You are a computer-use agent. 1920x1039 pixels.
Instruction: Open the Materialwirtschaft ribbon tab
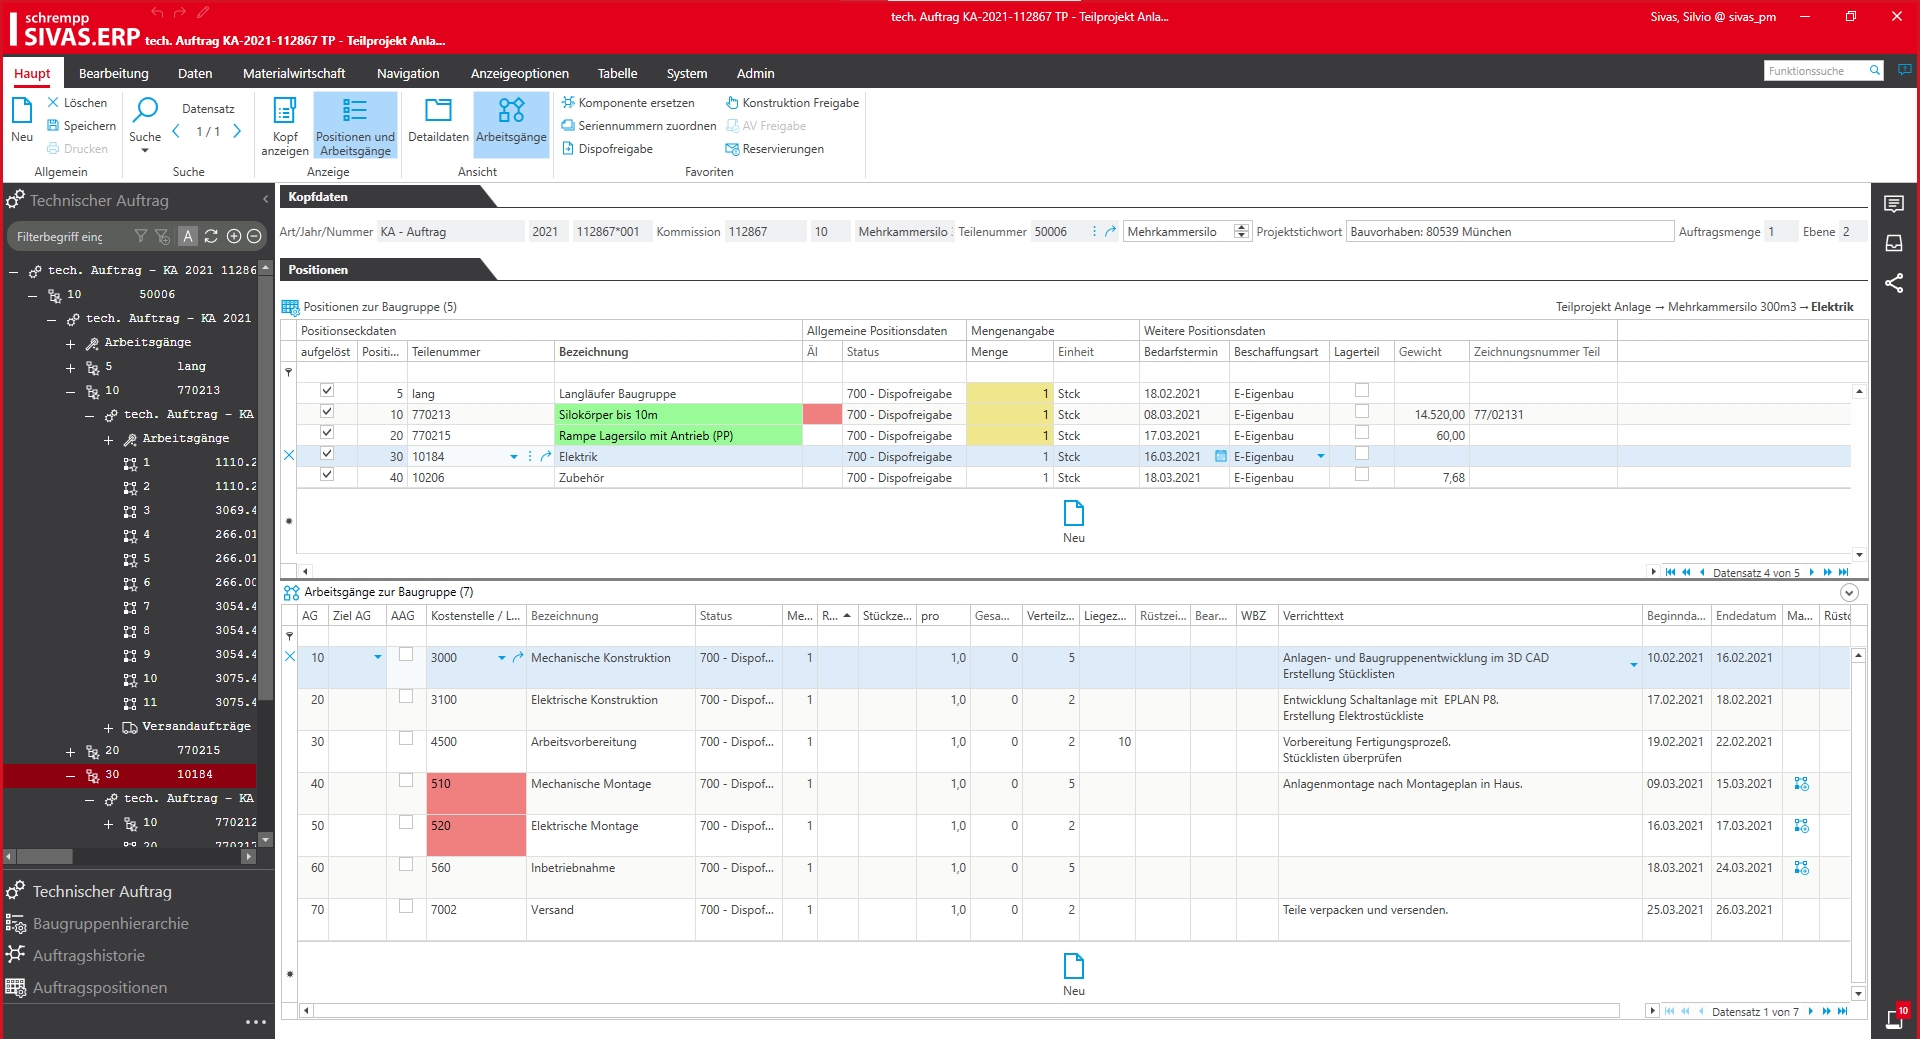293,73
